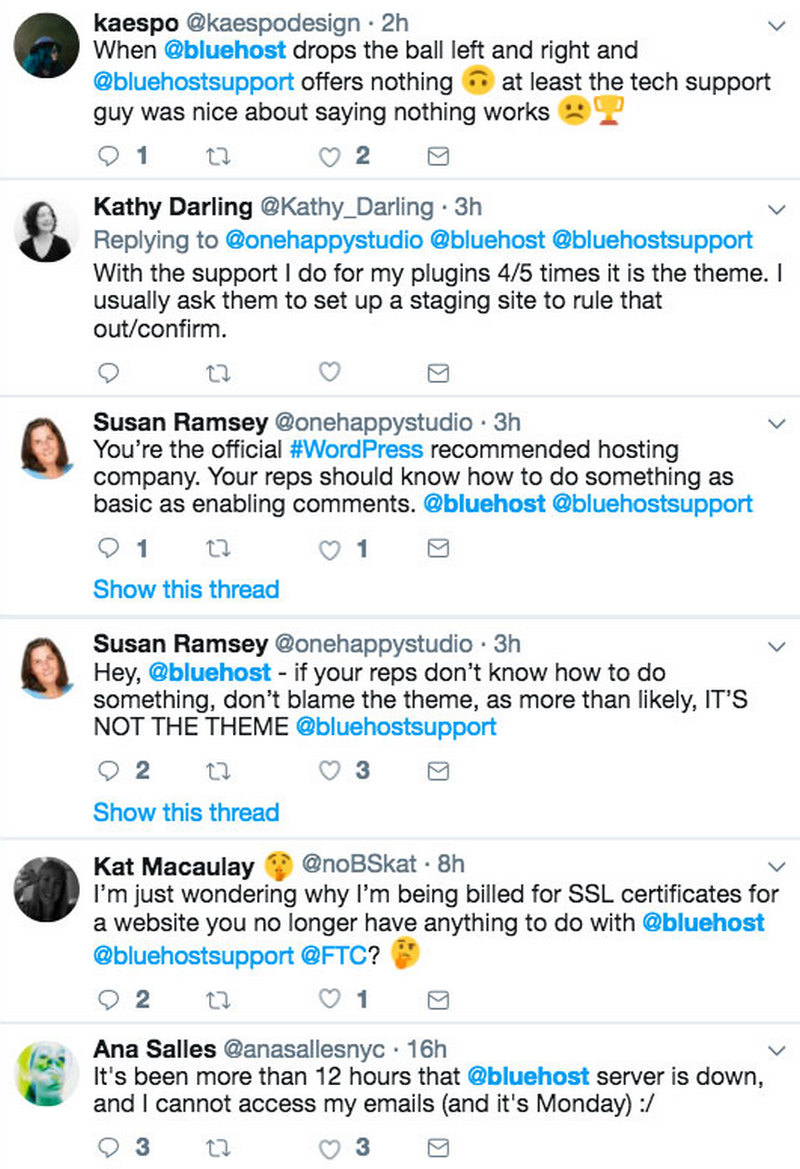Retweet Kathy Darling's reply
The width and height of the screenshot is (800, 1169).
[x=220, y=373]
